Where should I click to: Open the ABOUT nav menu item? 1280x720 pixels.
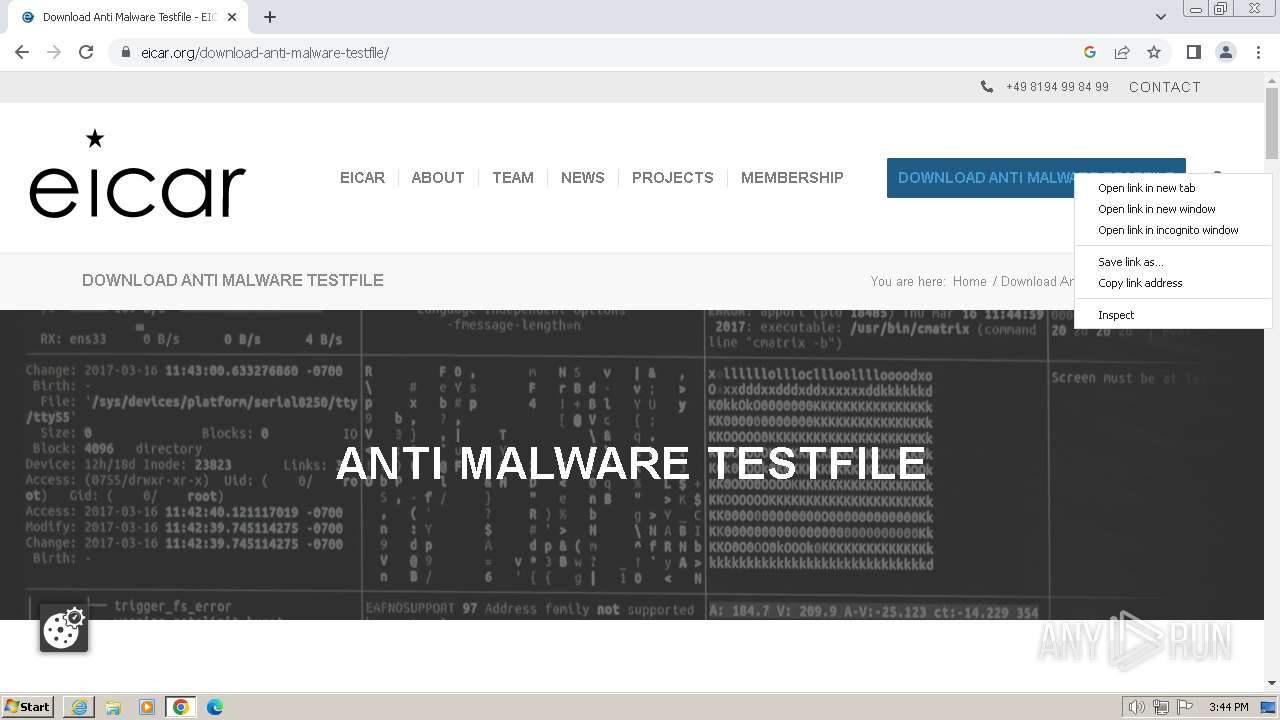coord(438,178)
